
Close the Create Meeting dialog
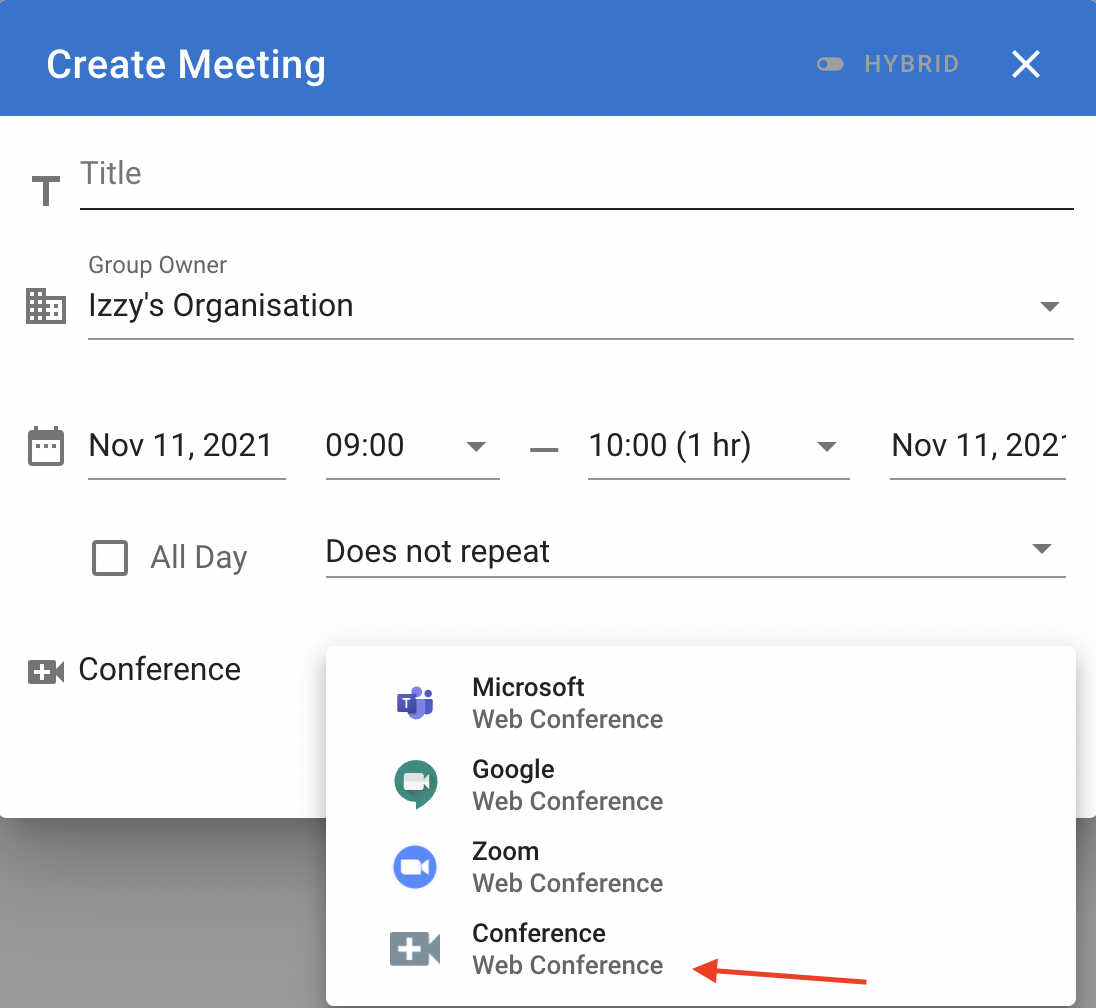[x=1025, y=64]
